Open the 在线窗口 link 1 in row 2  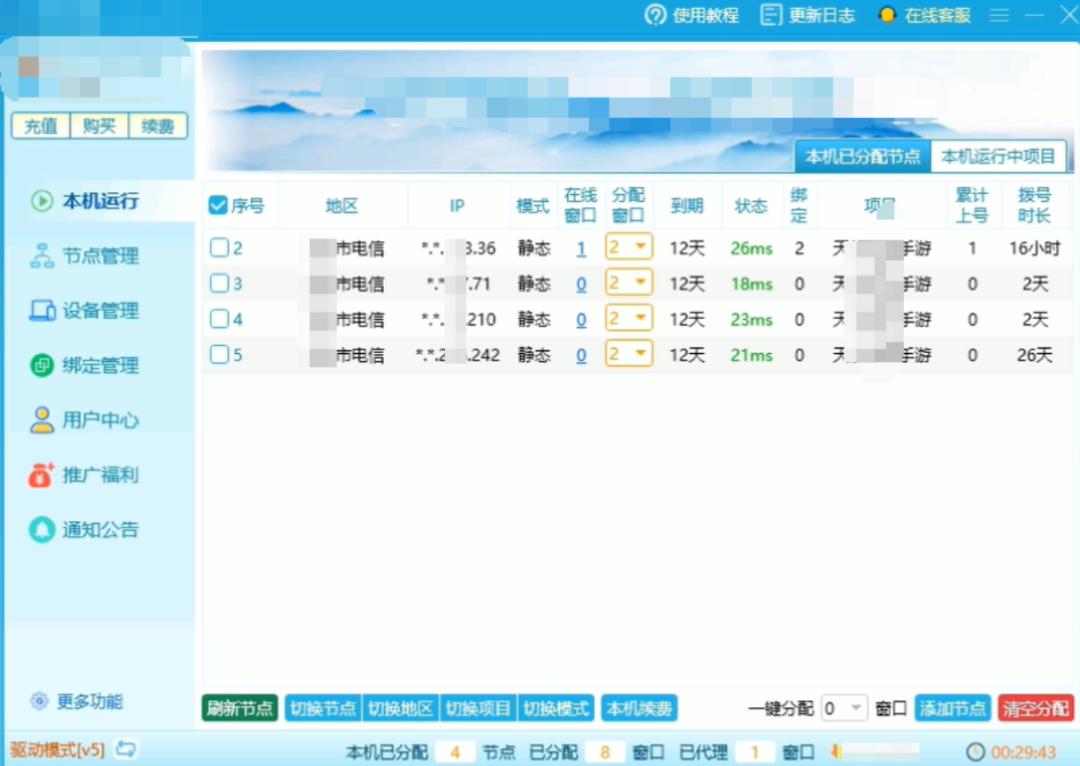click(x=581, y=248)
